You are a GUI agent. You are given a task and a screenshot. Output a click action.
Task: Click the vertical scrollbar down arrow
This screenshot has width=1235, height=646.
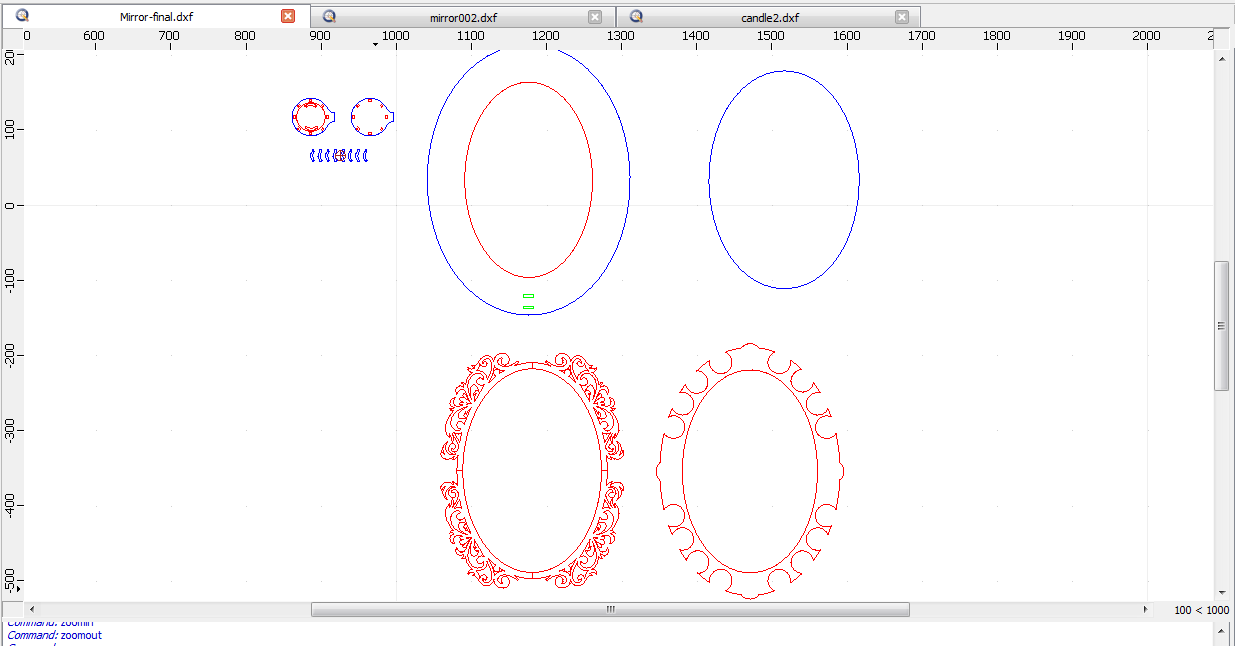[1222, 592]
